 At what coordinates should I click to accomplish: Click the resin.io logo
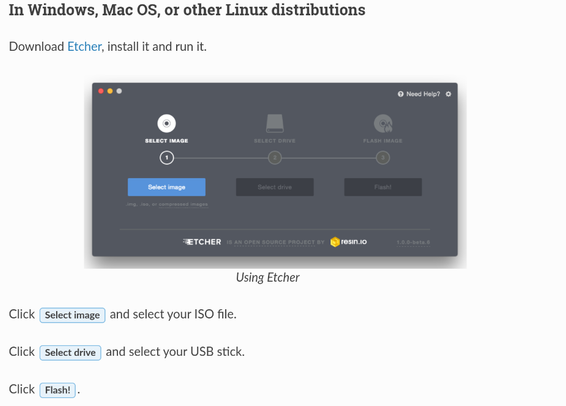pos(348,242)
